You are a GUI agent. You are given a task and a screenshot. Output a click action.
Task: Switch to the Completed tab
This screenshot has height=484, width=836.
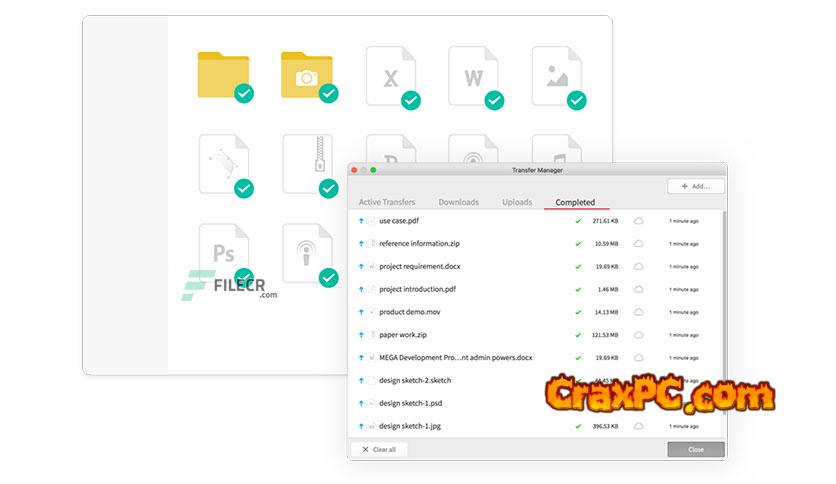point(575,202)
